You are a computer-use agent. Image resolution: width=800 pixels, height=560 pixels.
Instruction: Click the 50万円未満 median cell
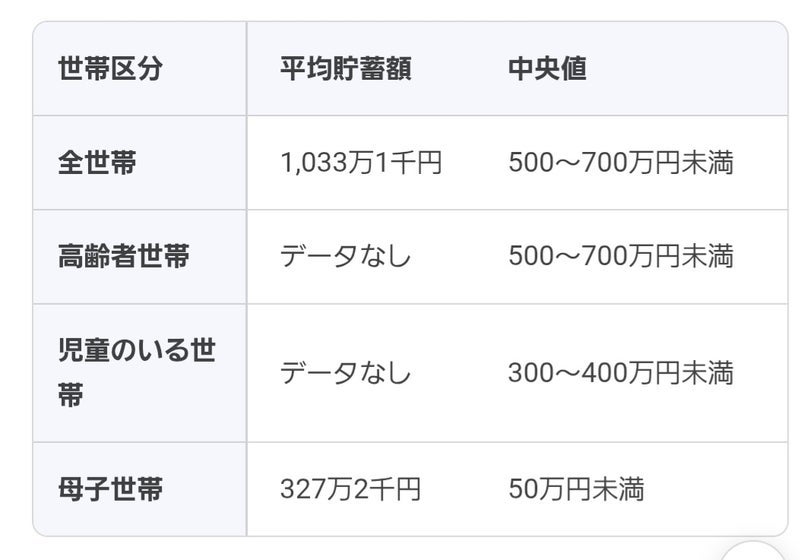tap(576, 489)
